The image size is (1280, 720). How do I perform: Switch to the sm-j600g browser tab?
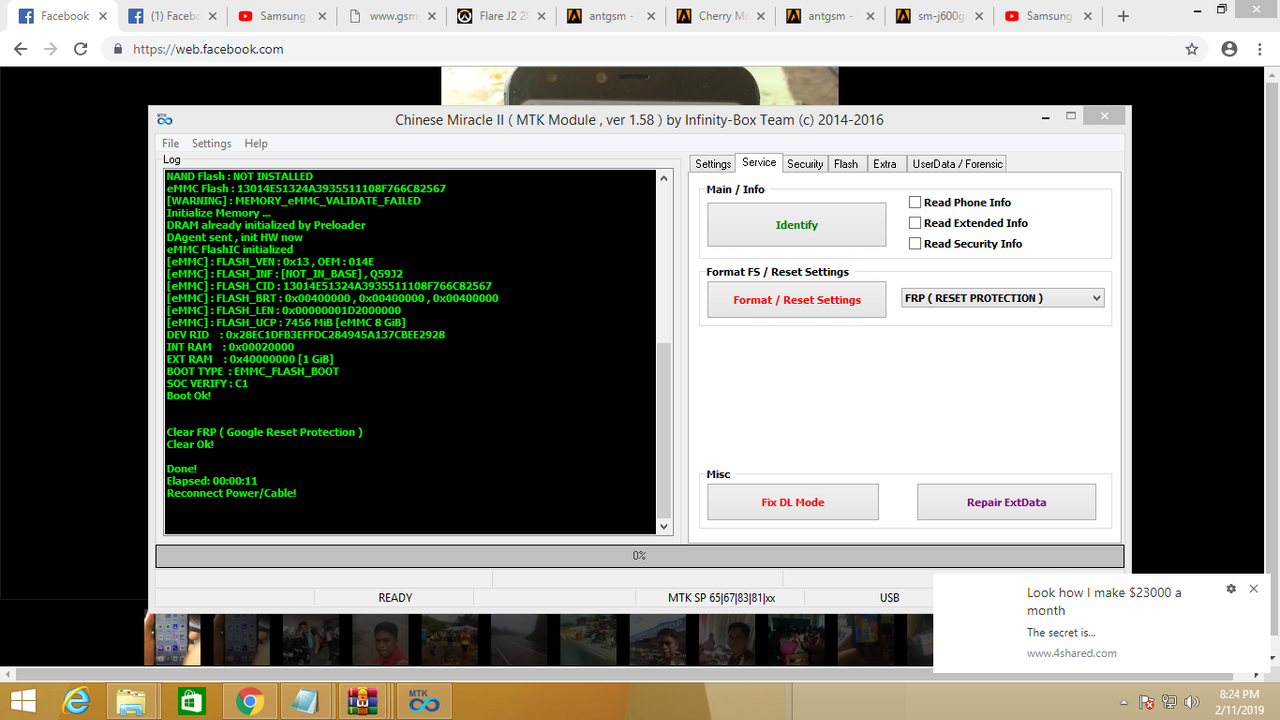(x=941, y=16)
